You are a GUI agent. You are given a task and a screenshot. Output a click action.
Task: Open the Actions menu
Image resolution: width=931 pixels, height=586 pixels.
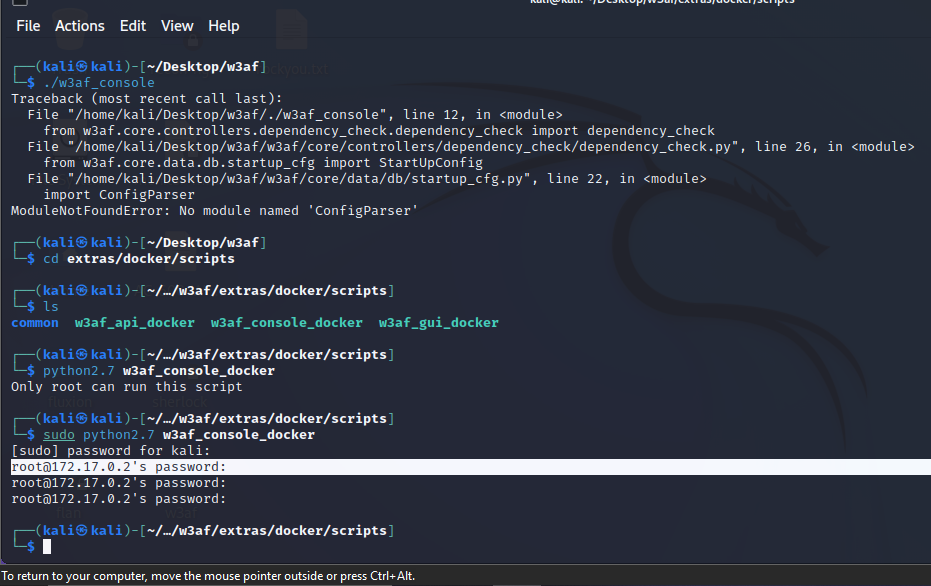80,26
